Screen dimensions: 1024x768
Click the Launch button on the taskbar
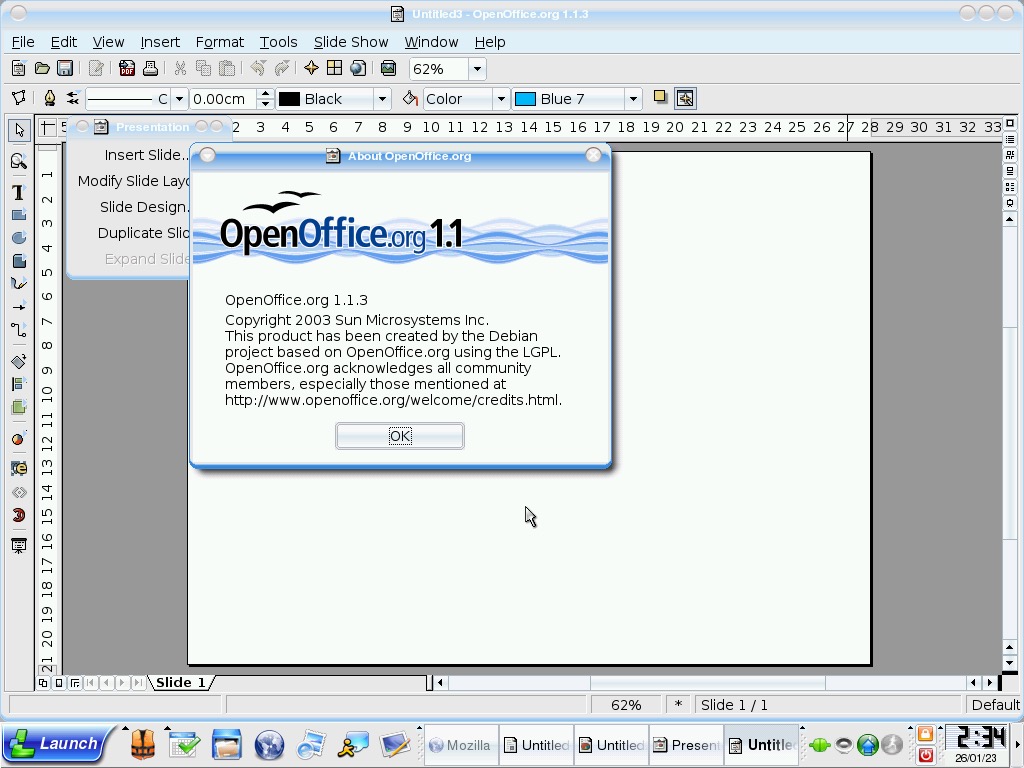point(57,744)
